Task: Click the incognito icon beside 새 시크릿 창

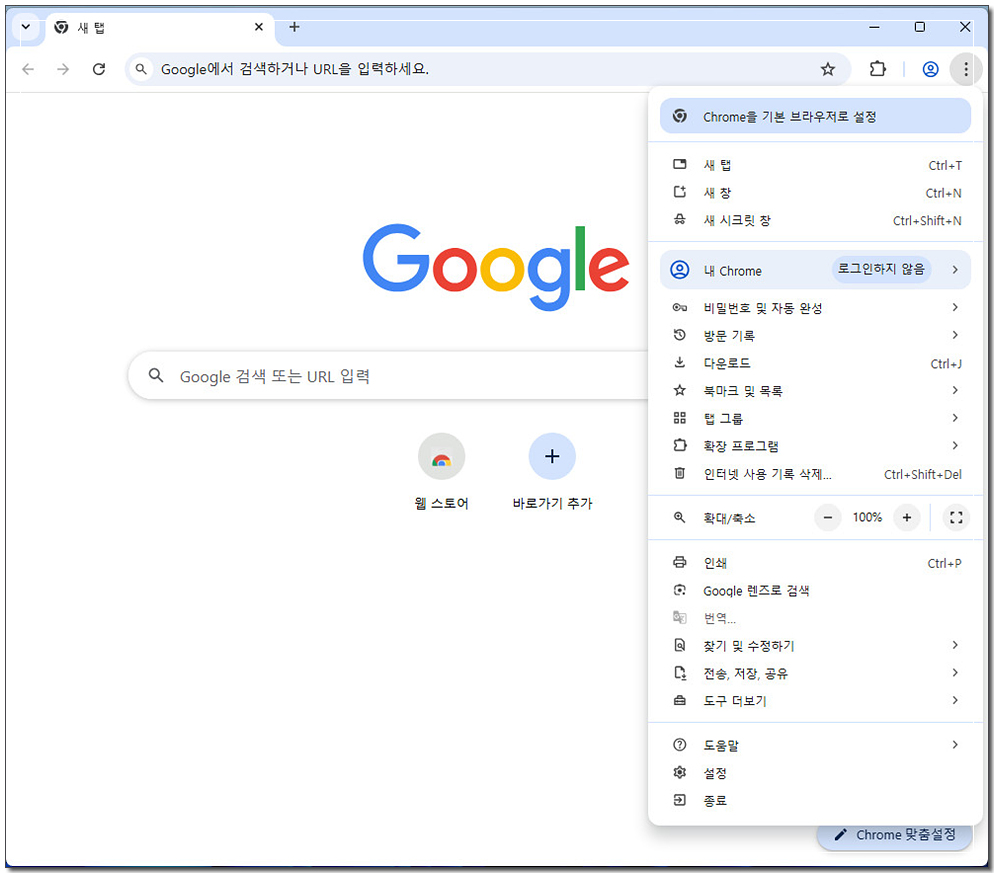Action: 680,219
